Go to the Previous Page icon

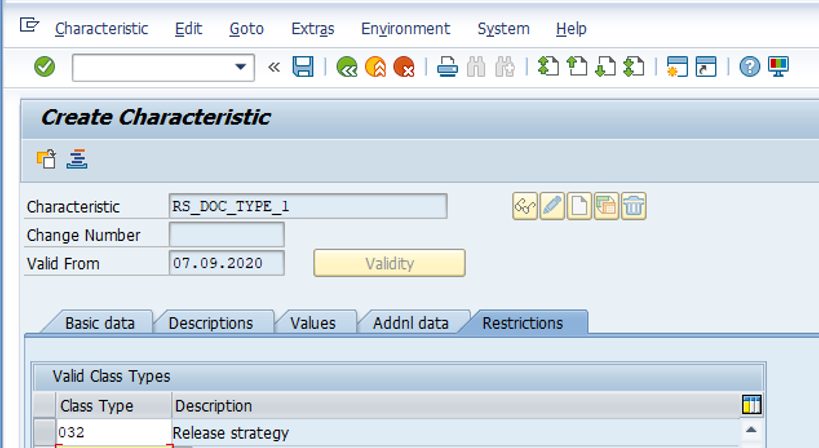(x=577, y=67)
